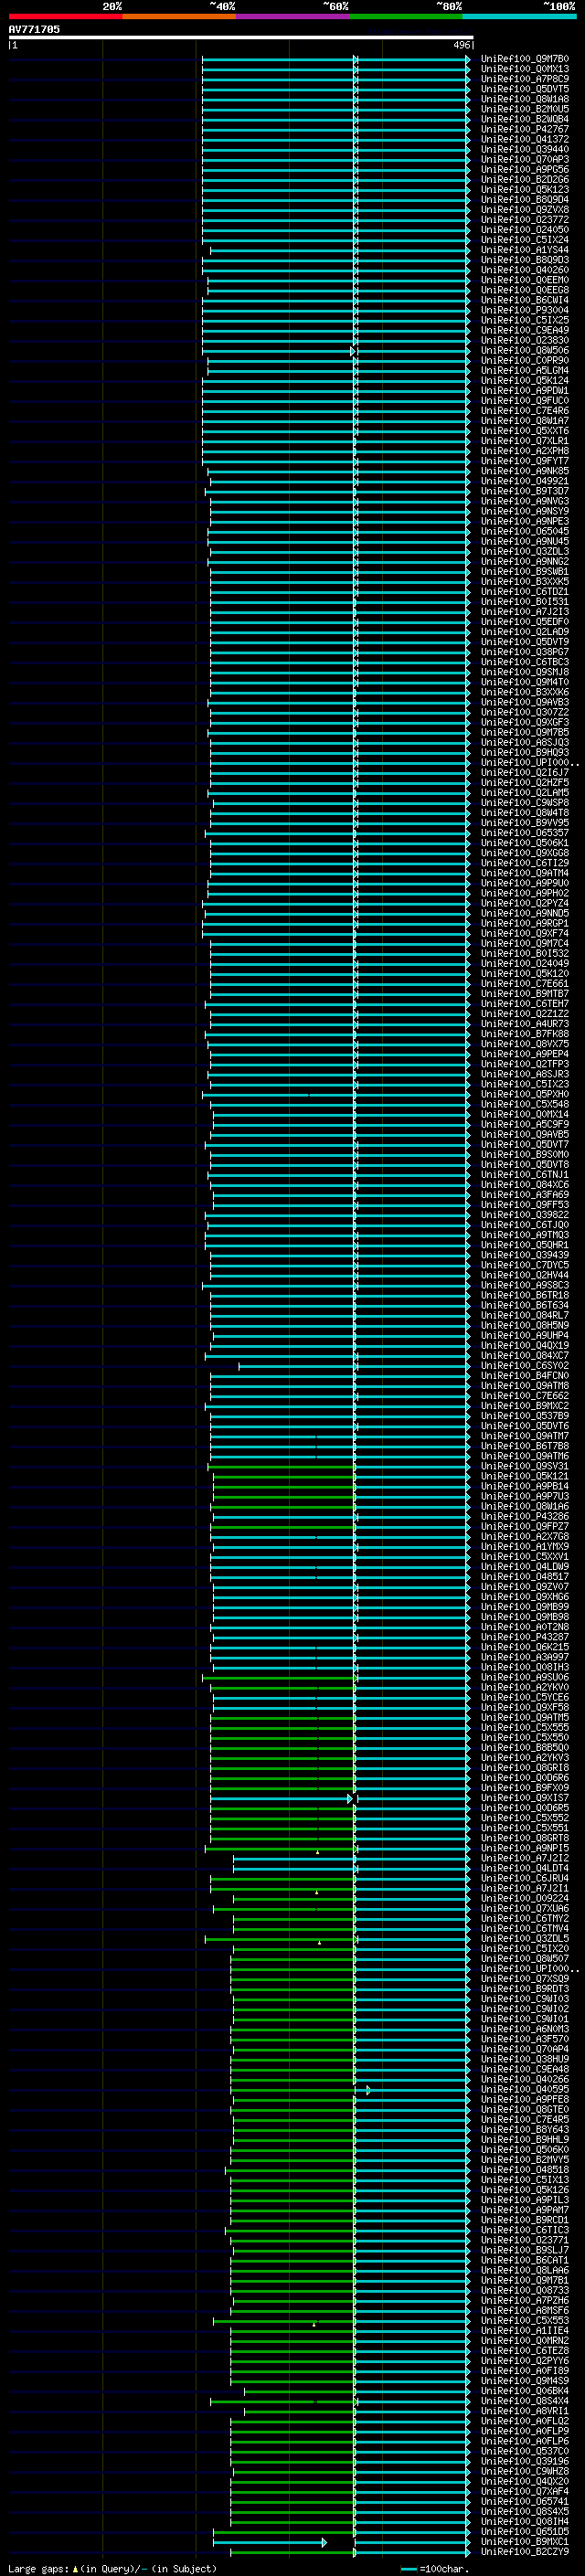The width and height of the screenshot is (585, 2576).
Task: Click the =100char. scale legend
Action: point(435,2569)
